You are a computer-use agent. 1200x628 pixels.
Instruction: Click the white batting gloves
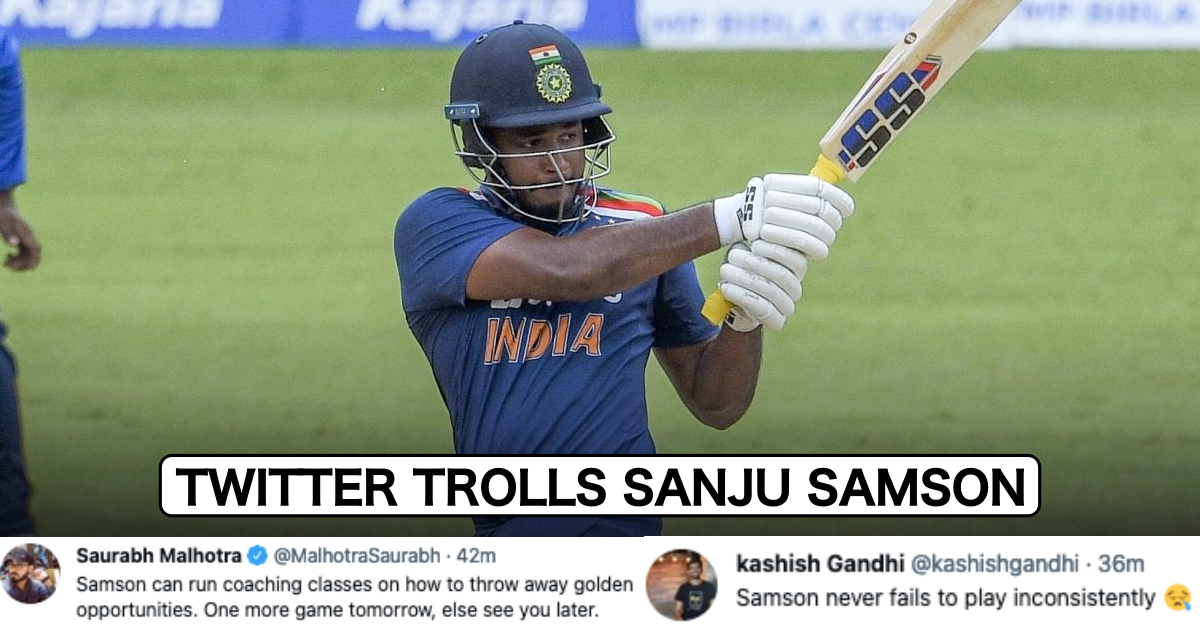781,249
